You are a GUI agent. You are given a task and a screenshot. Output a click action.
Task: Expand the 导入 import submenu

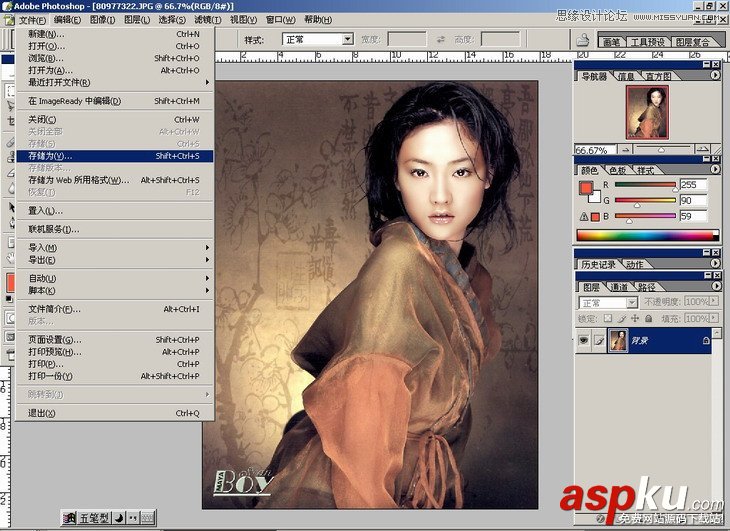115,248
